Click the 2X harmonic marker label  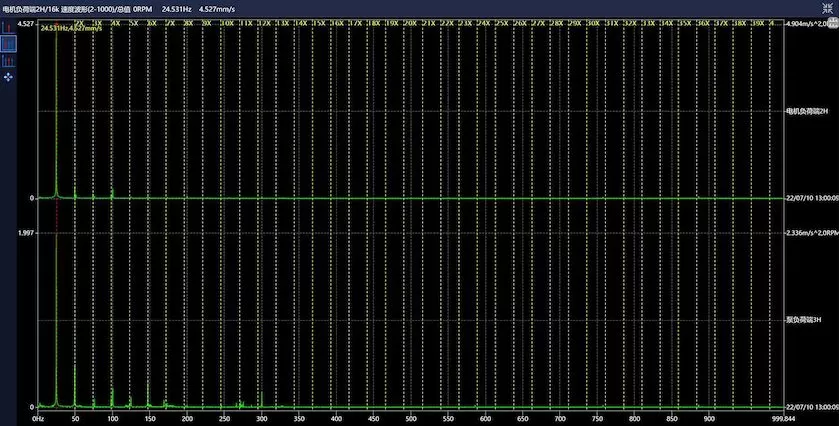[78, 21]
